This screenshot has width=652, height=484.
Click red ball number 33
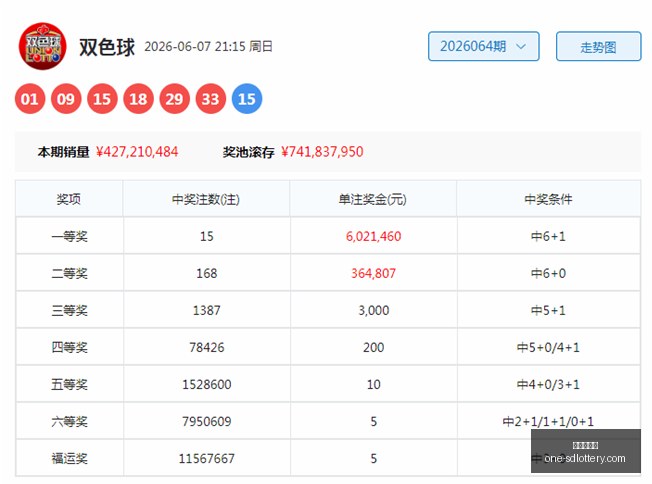coord(210,99)
